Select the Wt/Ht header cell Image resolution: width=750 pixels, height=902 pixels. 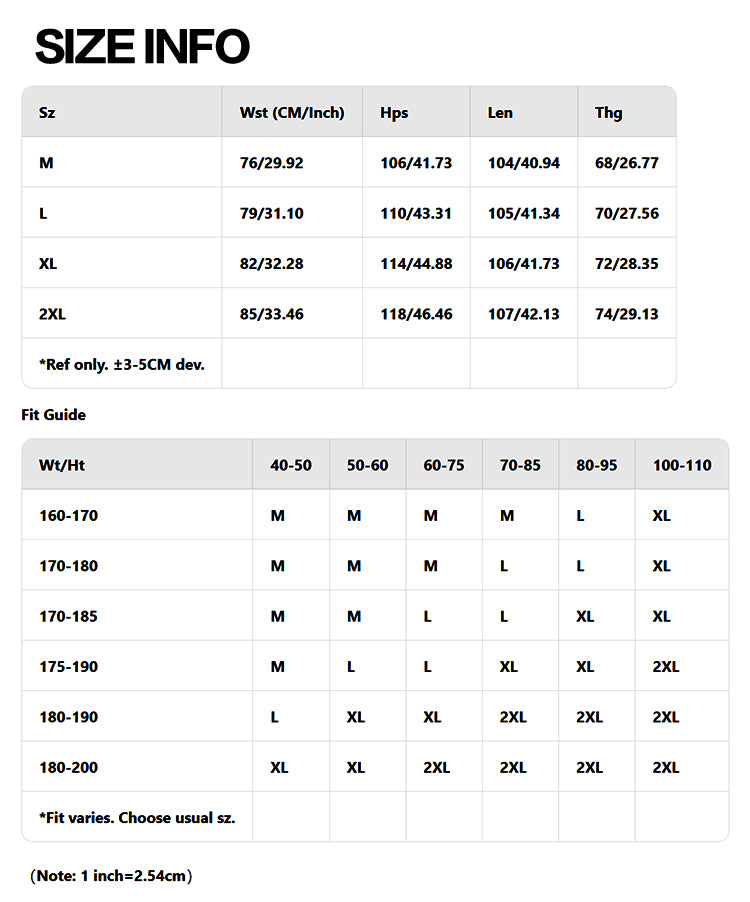click(61, 465)
